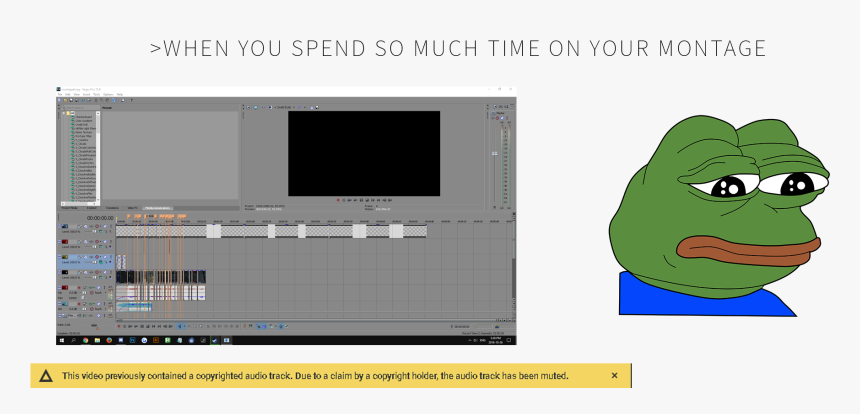Dismiss the yellow copyright notice banner

(x=614, y=376)
